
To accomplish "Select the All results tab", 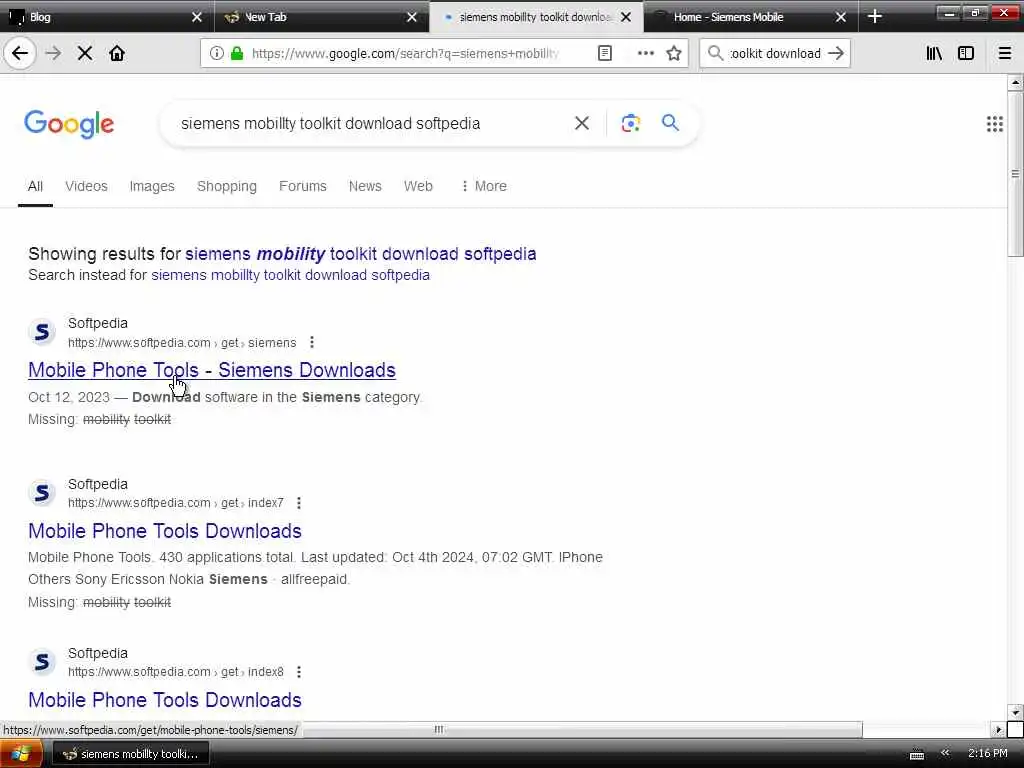I will pos(35,186).
